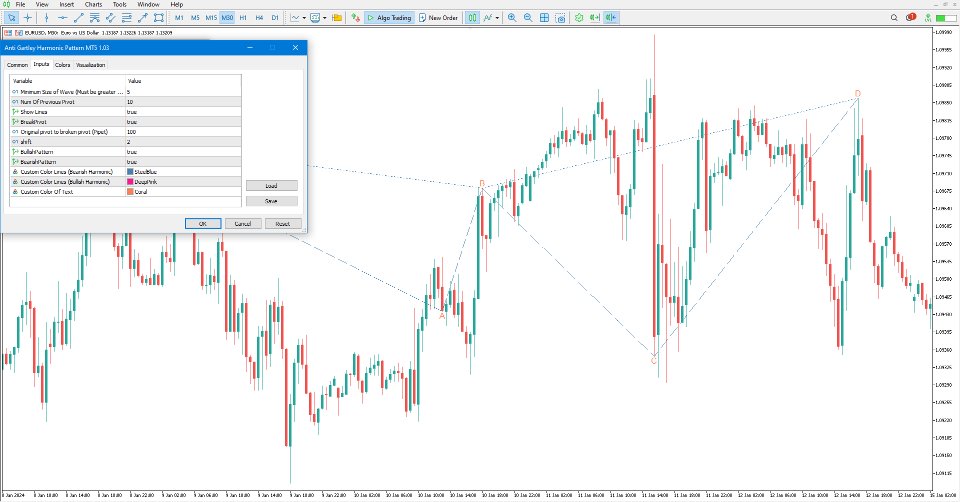
Task: Toggle Algo Trading on
Action: tap(389, 18)
